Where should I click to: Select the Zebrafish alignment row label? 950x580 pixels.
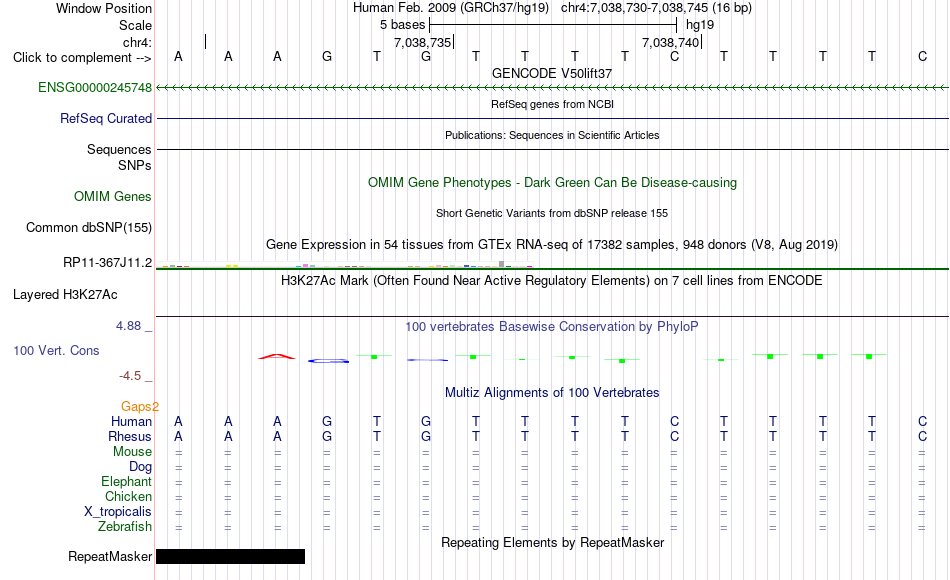(125, 527)
